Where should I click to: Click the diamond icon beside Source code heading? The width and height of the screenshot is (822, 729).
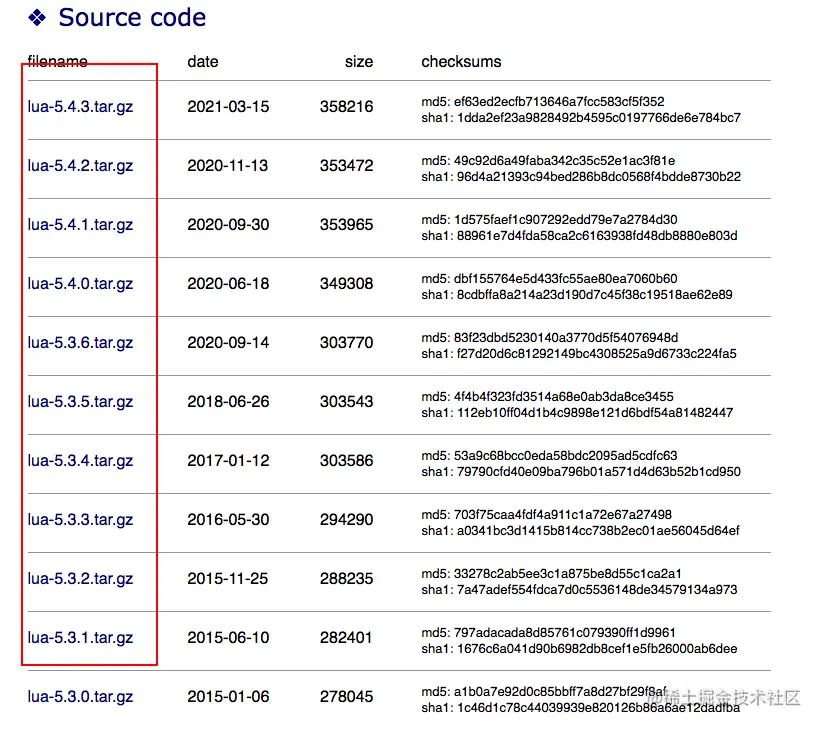[x=36, y=17]
